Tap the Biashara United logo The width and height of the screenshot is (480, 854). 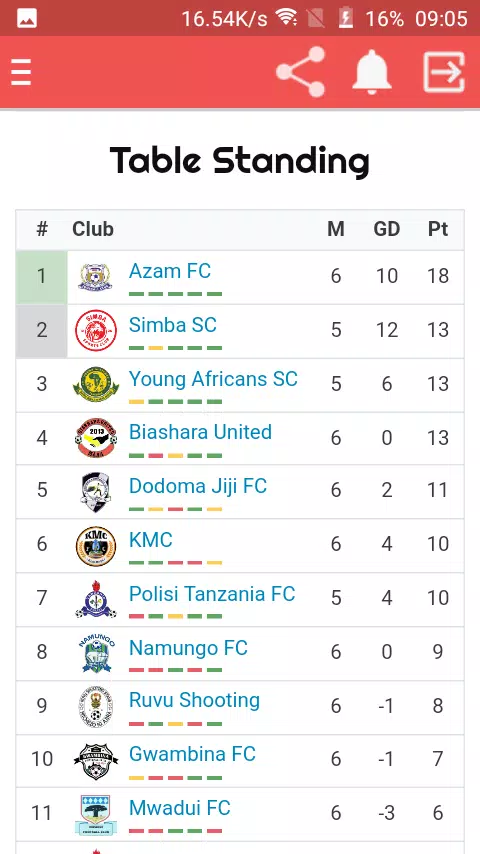pos(96,438)
